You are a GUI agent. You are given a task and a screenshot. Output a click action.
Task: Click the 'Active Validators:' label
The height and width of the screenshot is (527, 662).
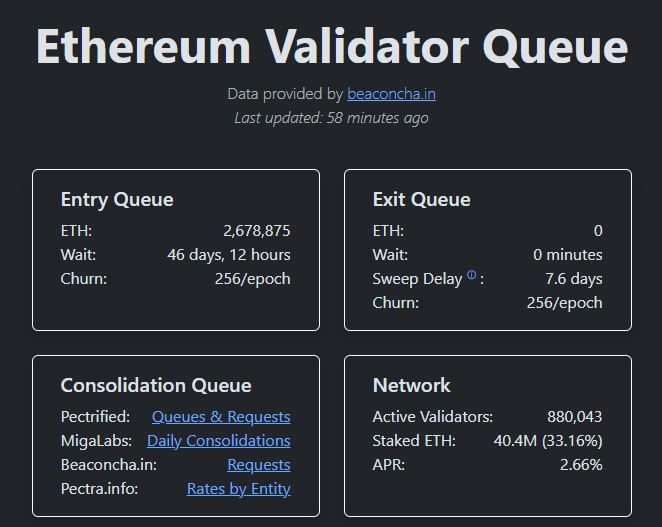click(433, 417)
